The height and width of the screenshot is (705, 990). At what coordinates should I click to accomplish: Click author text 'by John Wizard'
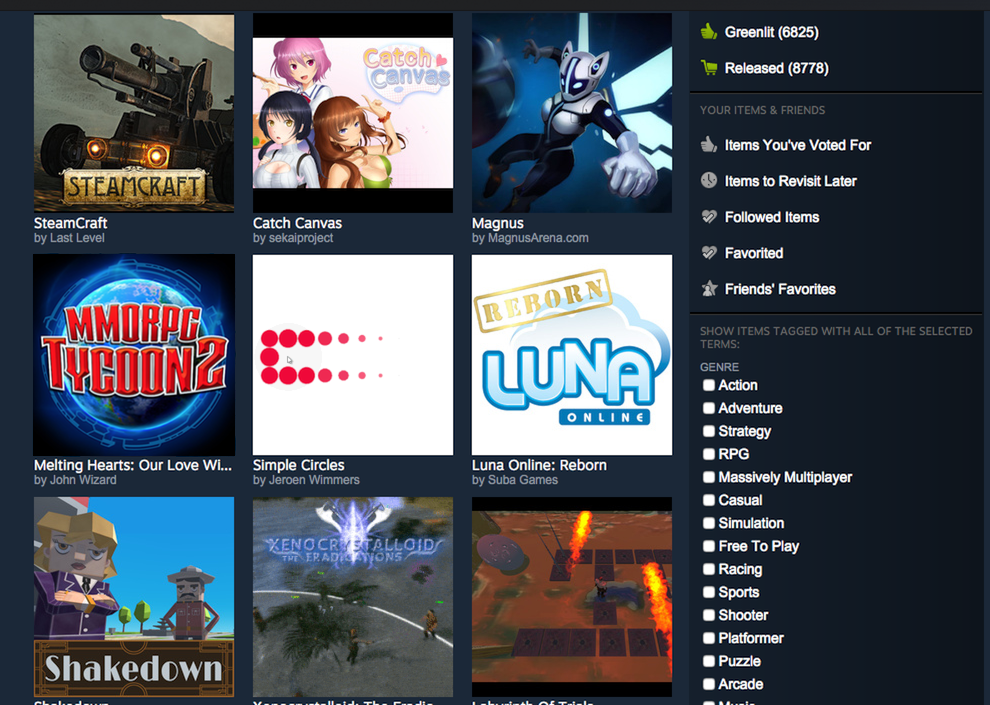[75, 480]
